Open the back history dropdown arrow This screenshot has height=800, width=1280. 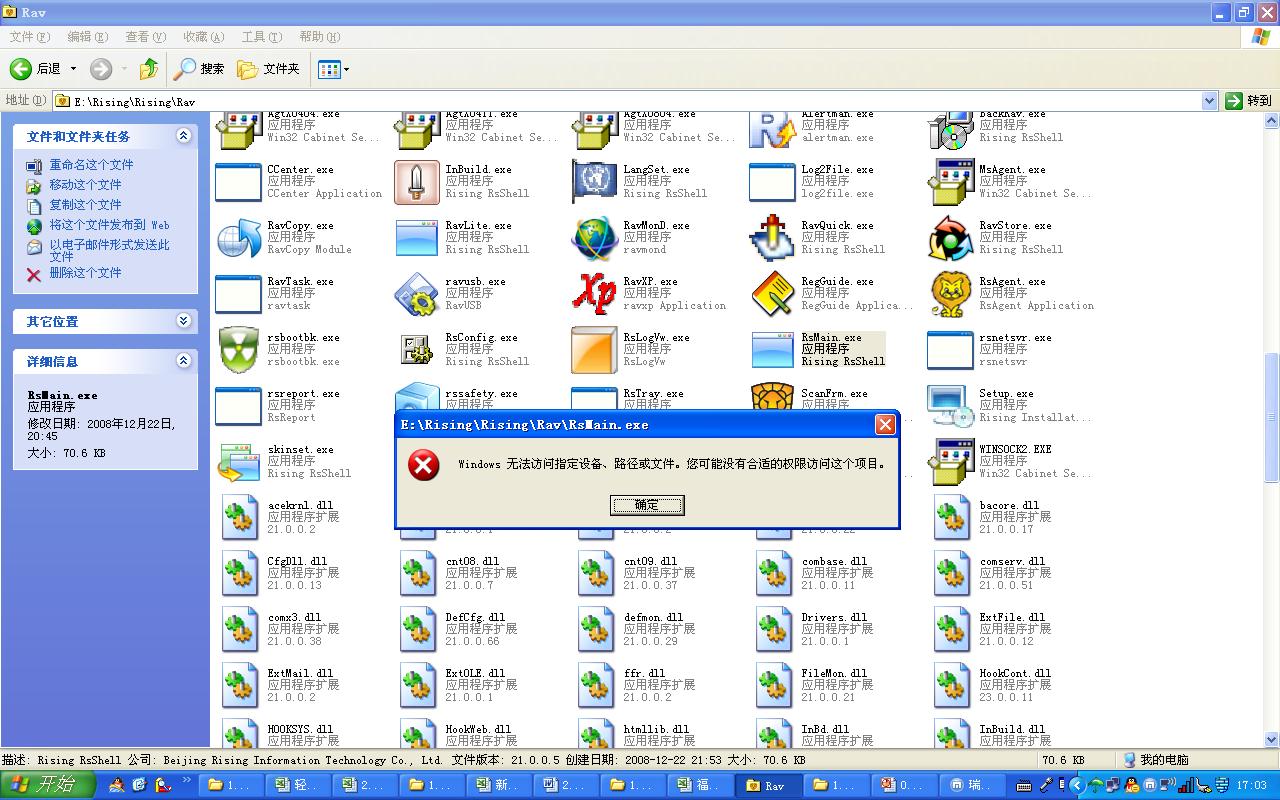73,69
